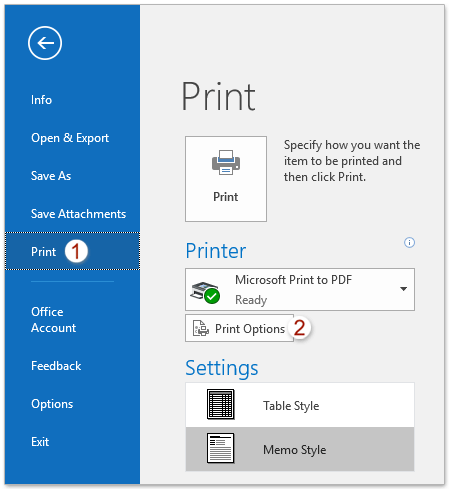Image resolution: width=449 pixels, height=489 pixels.
Task: Choose the Memo Style setting label
Action: 295,450
